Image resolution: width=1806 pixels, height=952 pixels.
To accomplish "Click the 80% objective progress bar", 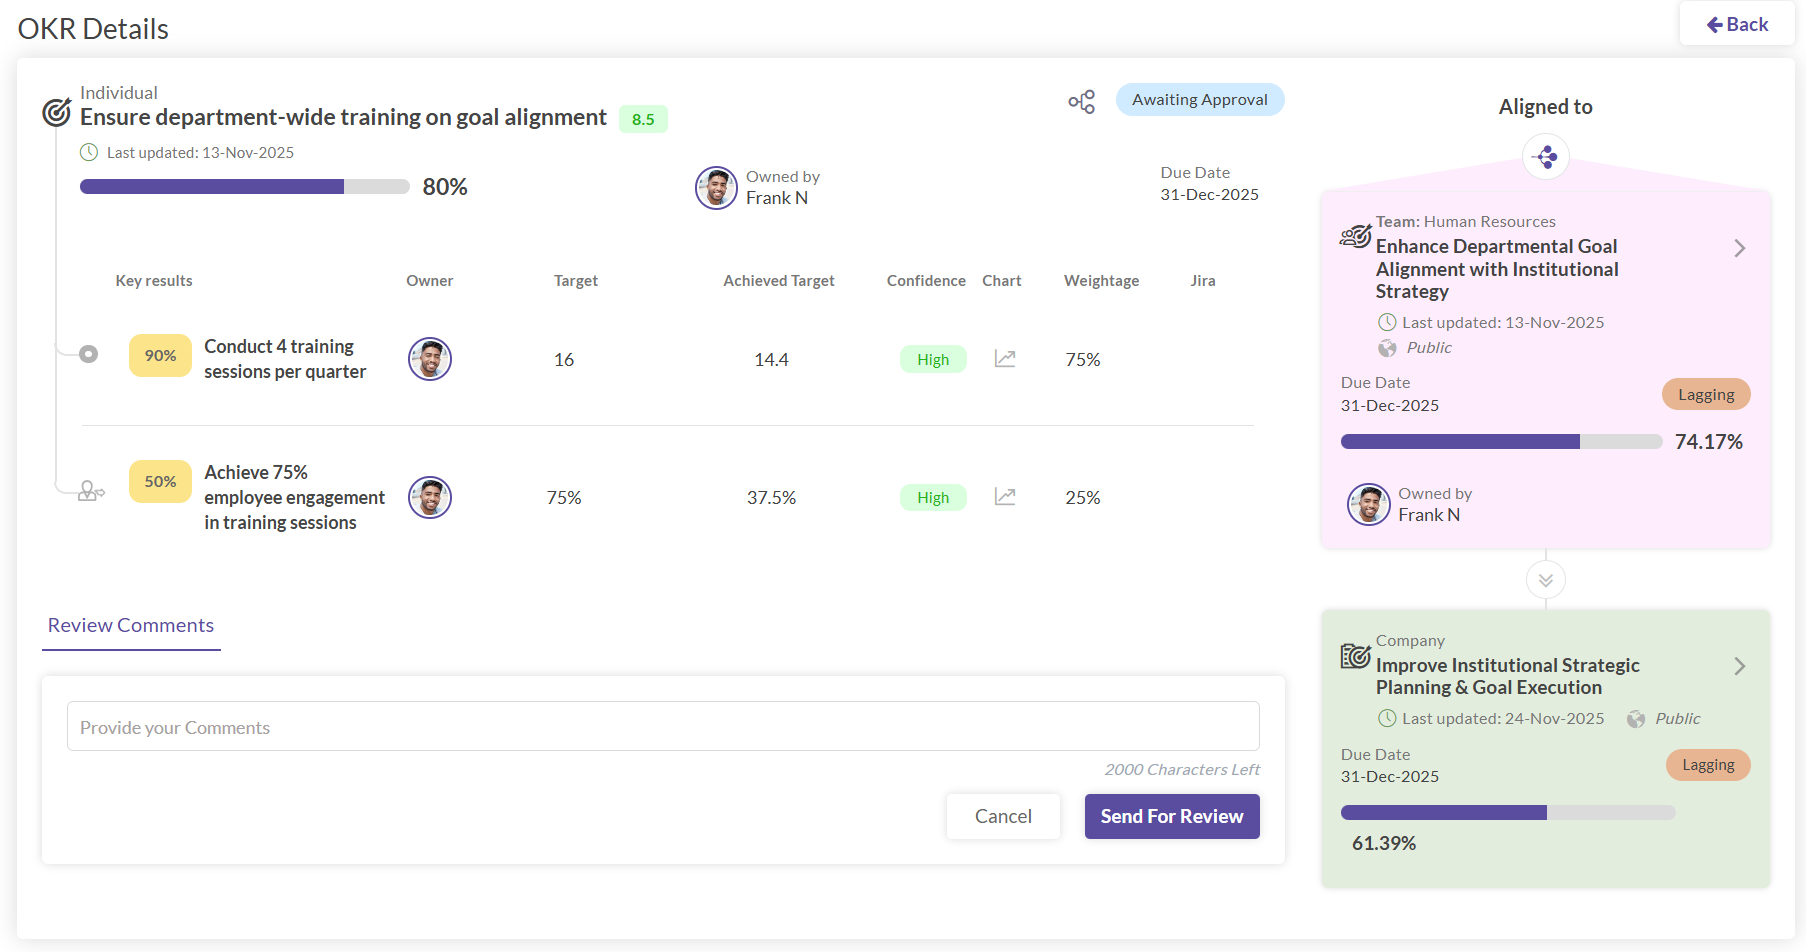I will (x=244, y=187).
